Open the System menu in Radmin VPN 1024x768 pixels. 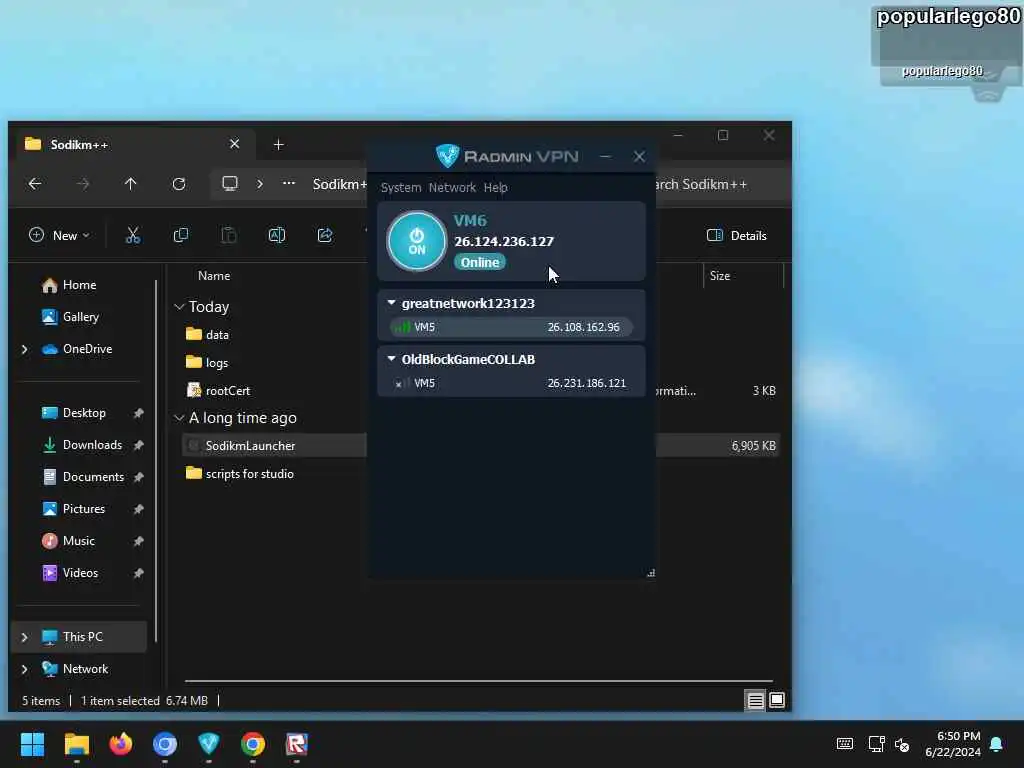[x=400, y=187]
